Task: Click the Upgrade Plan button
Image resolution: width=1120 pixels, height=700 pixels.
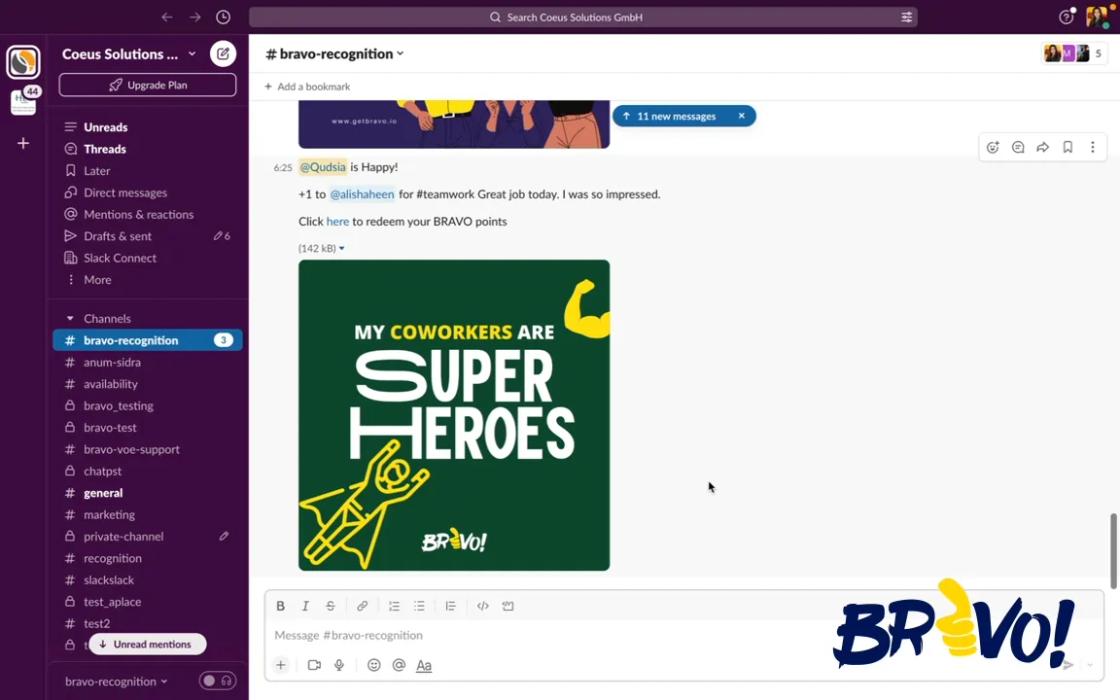Action: (x=147, y=85)
